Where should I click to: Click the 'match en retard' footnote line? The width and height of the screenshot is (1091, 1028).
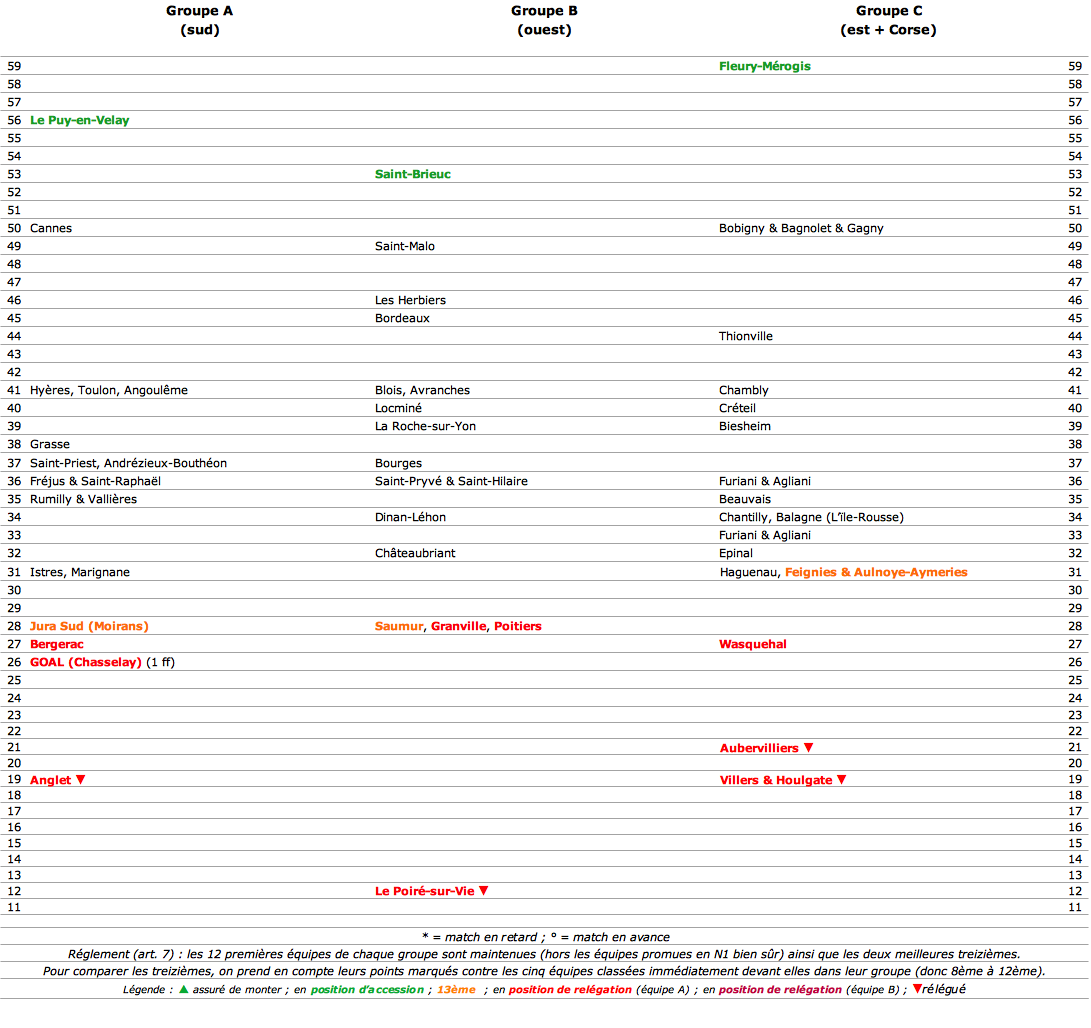pos(546,938)
